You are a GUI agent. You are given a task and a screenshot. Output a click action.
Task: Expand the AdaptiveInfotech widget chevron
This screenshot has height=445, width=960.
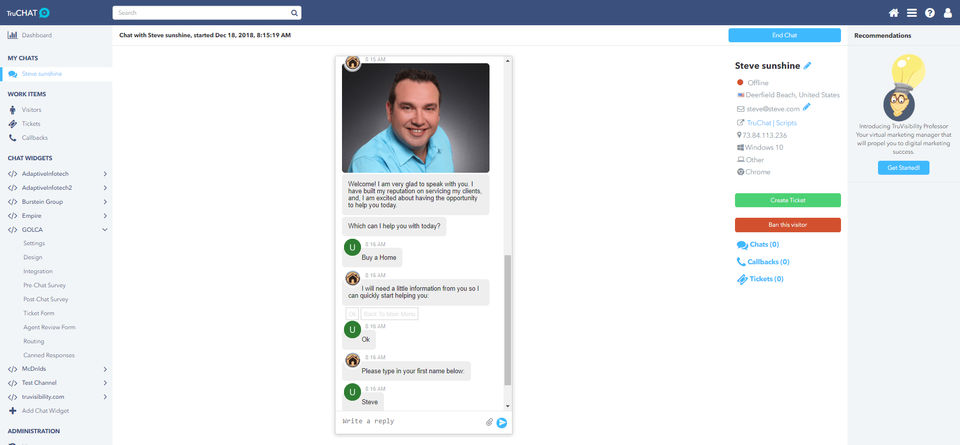(x=105, y=174)
